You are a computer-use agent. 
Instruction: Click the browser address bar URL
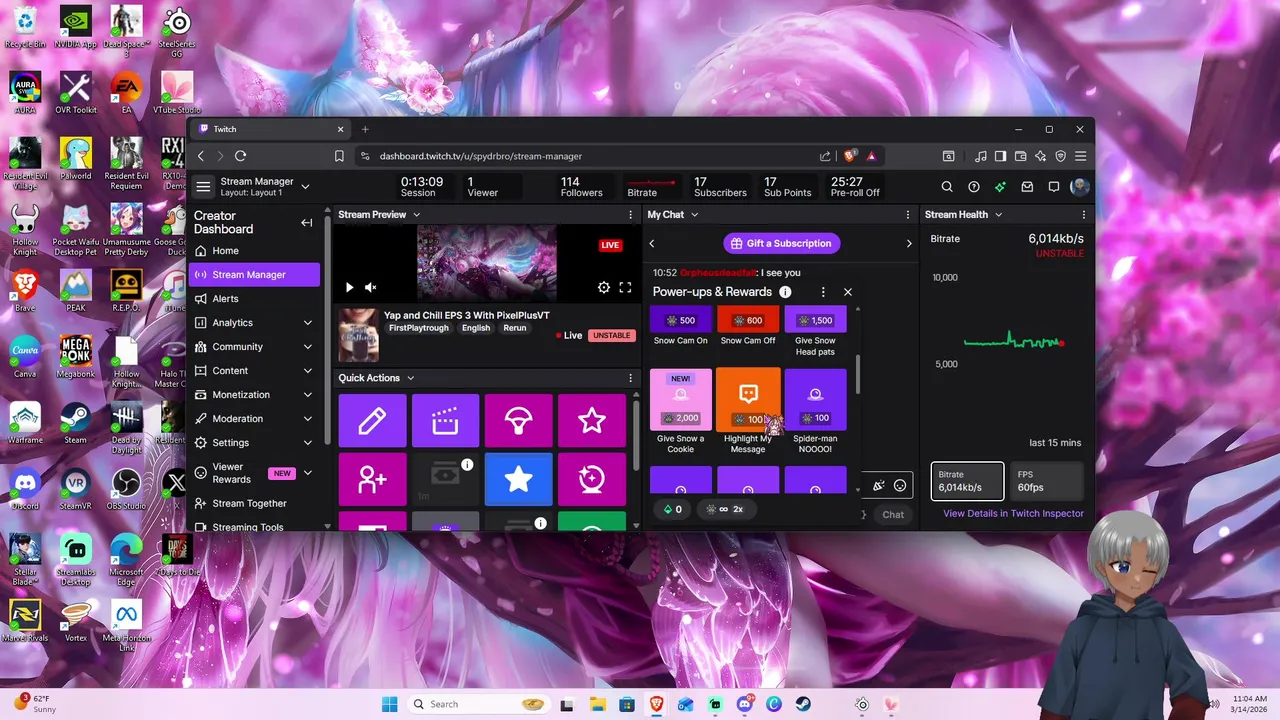click(x=480, y=156)
